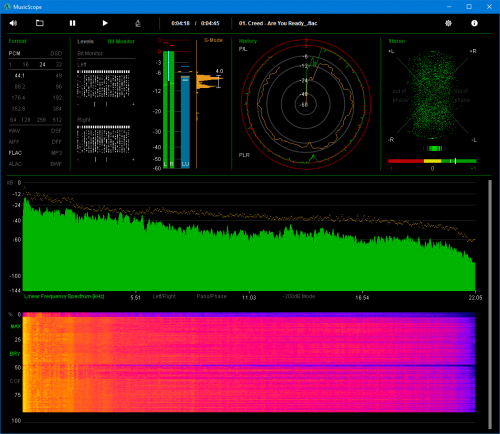Switch to the Bit Monitor tab
500x434 pixels.
121,41
